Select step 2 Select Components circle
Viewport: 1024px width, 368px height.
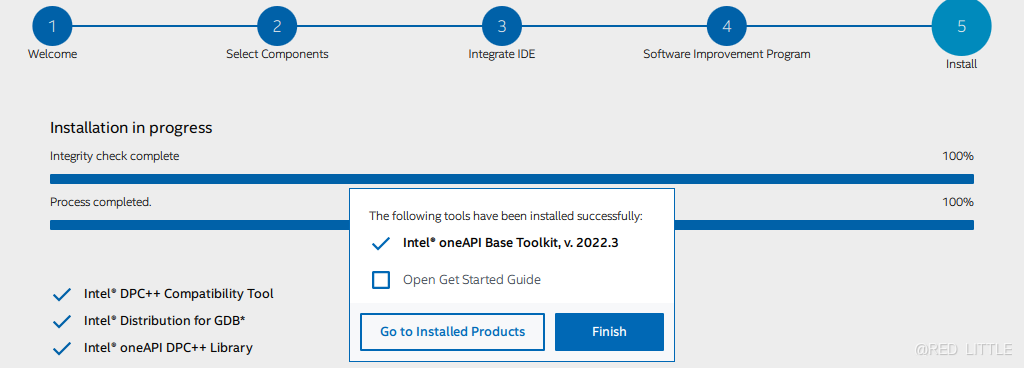tap(277, 26)
